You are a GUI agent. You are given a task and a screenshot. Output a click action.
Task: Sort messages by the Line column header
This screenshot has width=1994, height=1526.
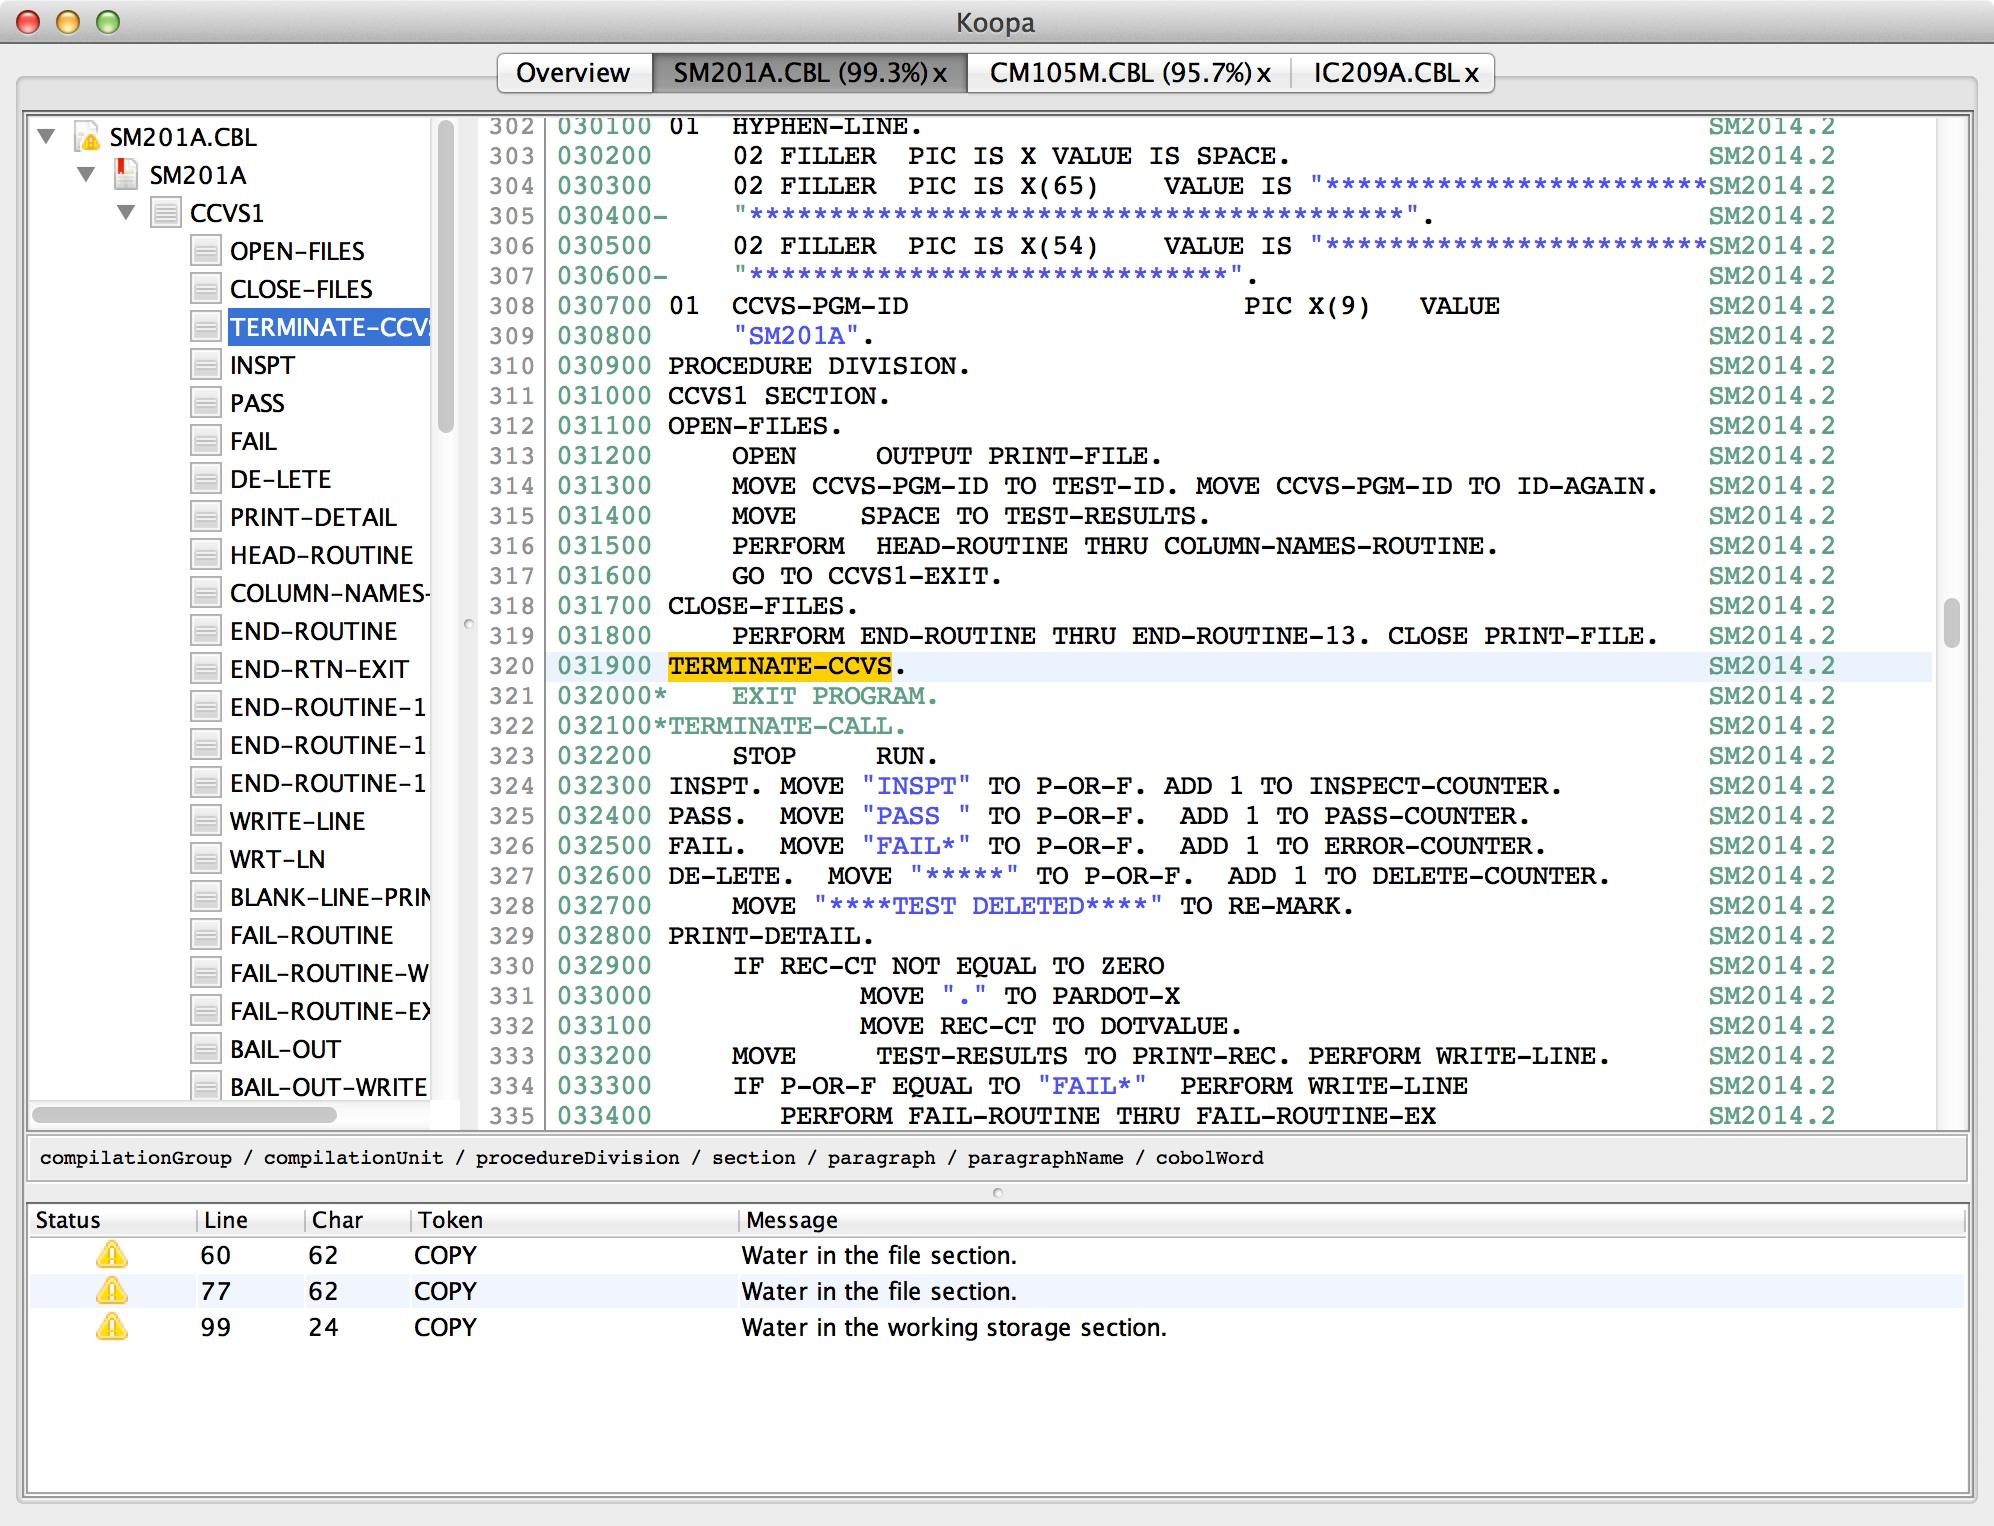(226, 1220)
